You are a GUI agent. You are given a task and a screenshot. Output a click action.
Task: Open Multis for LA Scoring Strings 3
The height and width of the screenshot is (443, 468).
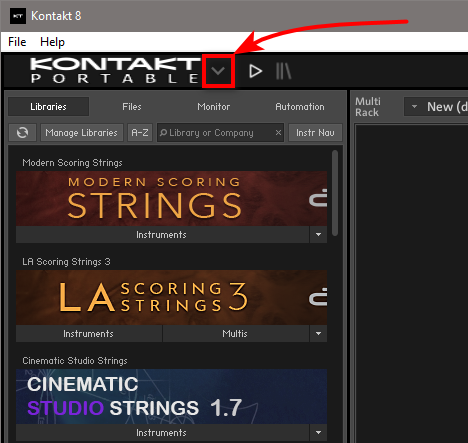tap(235, 334)
